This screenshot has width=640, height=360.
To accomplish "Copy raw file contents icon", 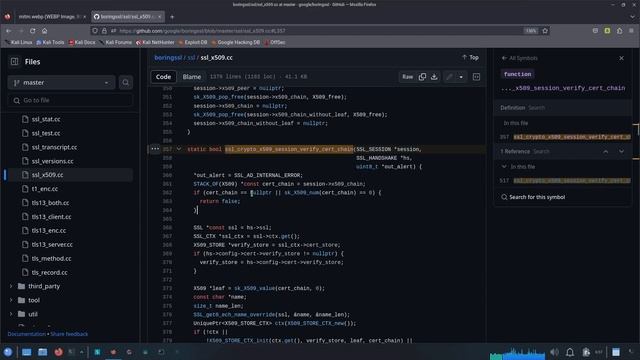I will click(x=422, y=77).
